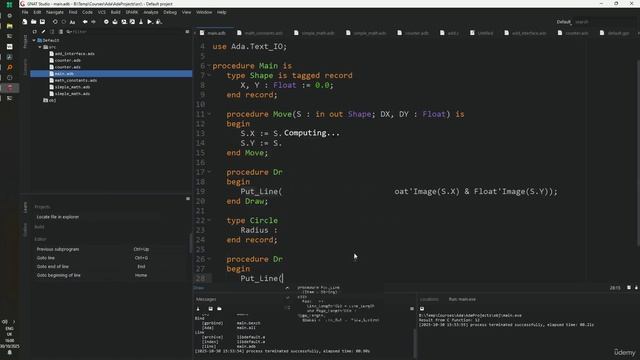Click the Redo toolbar icon
This screenshot has width=640, height=360.
coord(63,22)
